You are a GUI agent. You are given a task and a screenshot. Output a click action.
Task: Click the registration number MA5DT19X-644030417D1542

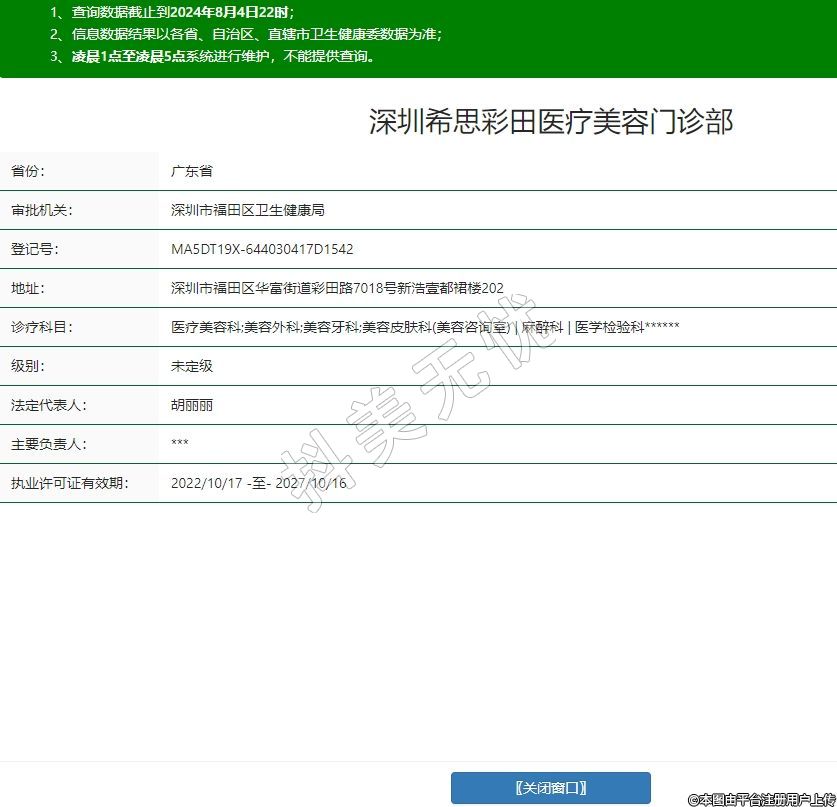(x=262, y=249)
